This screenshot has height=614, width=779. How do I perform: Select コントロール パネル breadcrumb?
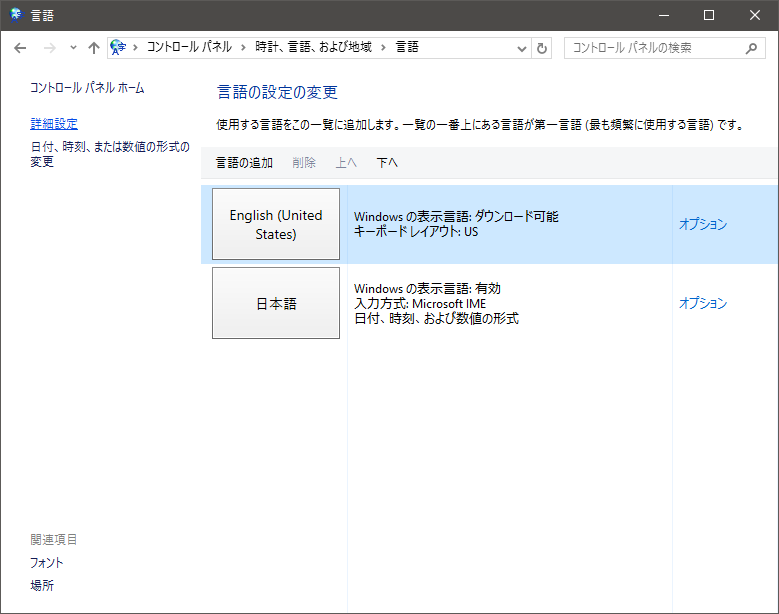coord(189,47)
